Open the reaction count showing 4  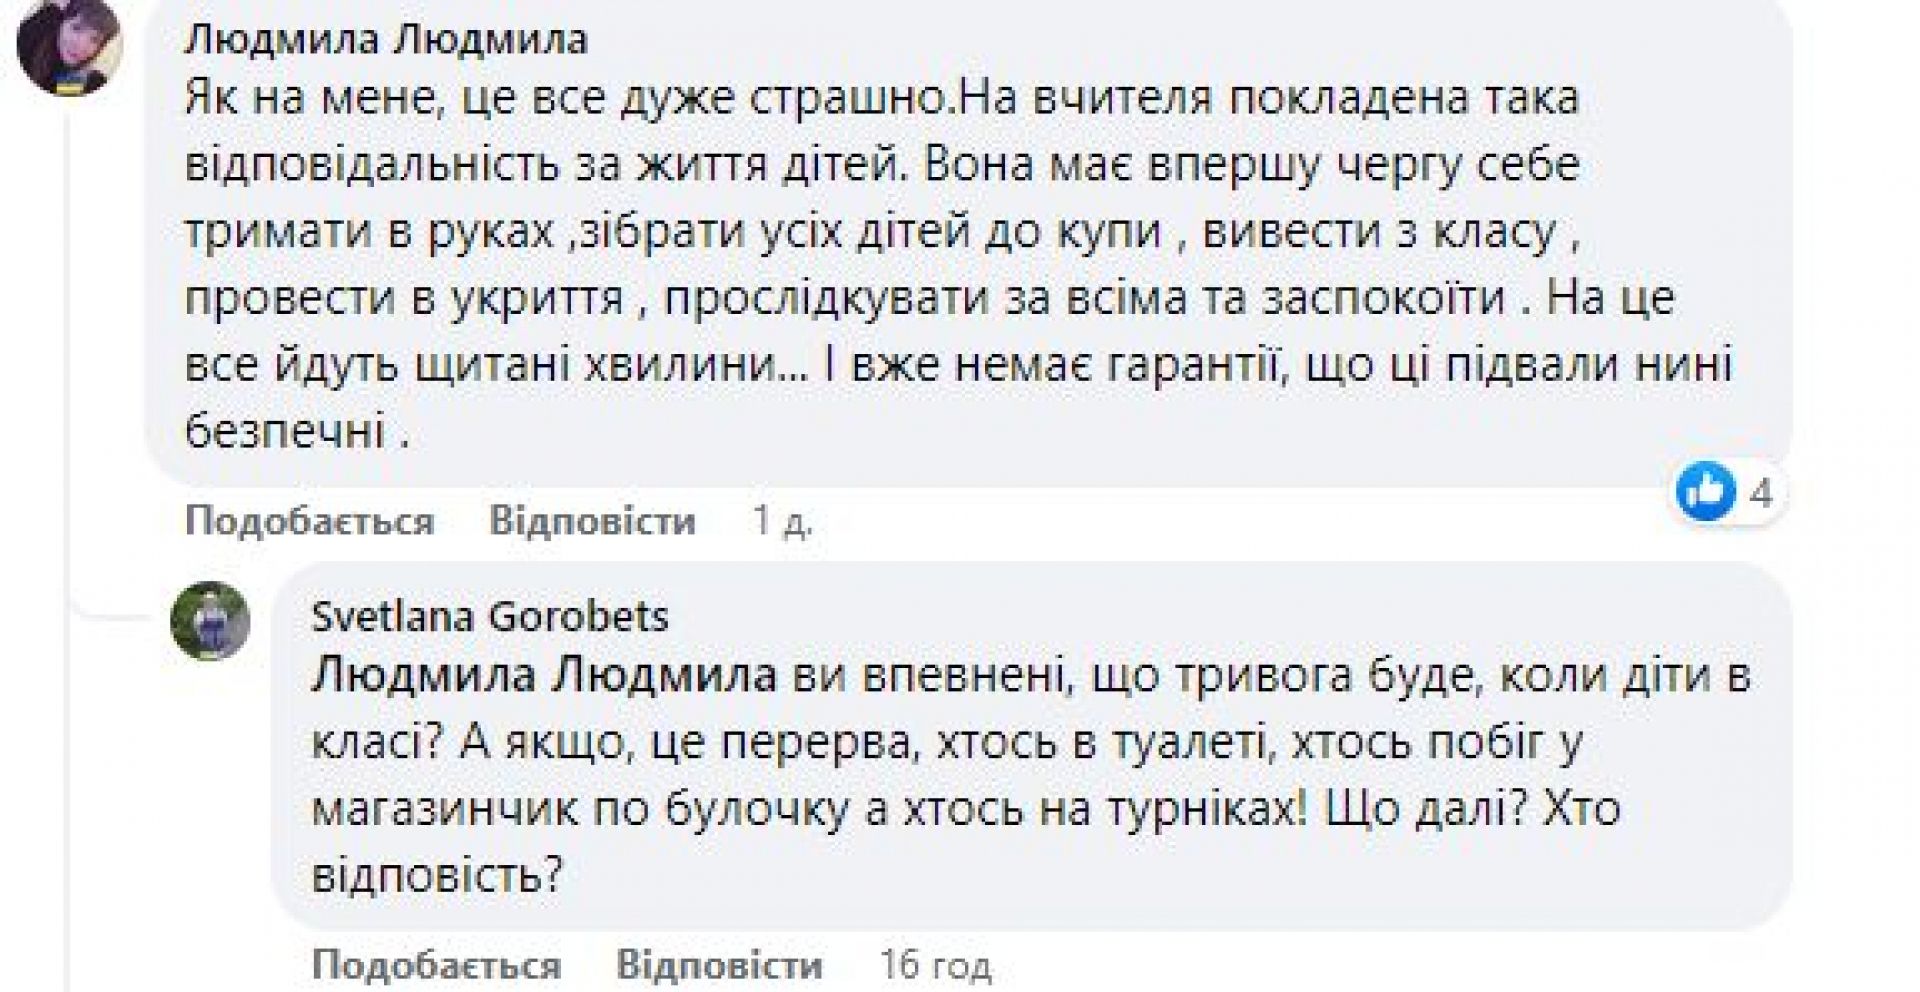tap(1761, 493)
